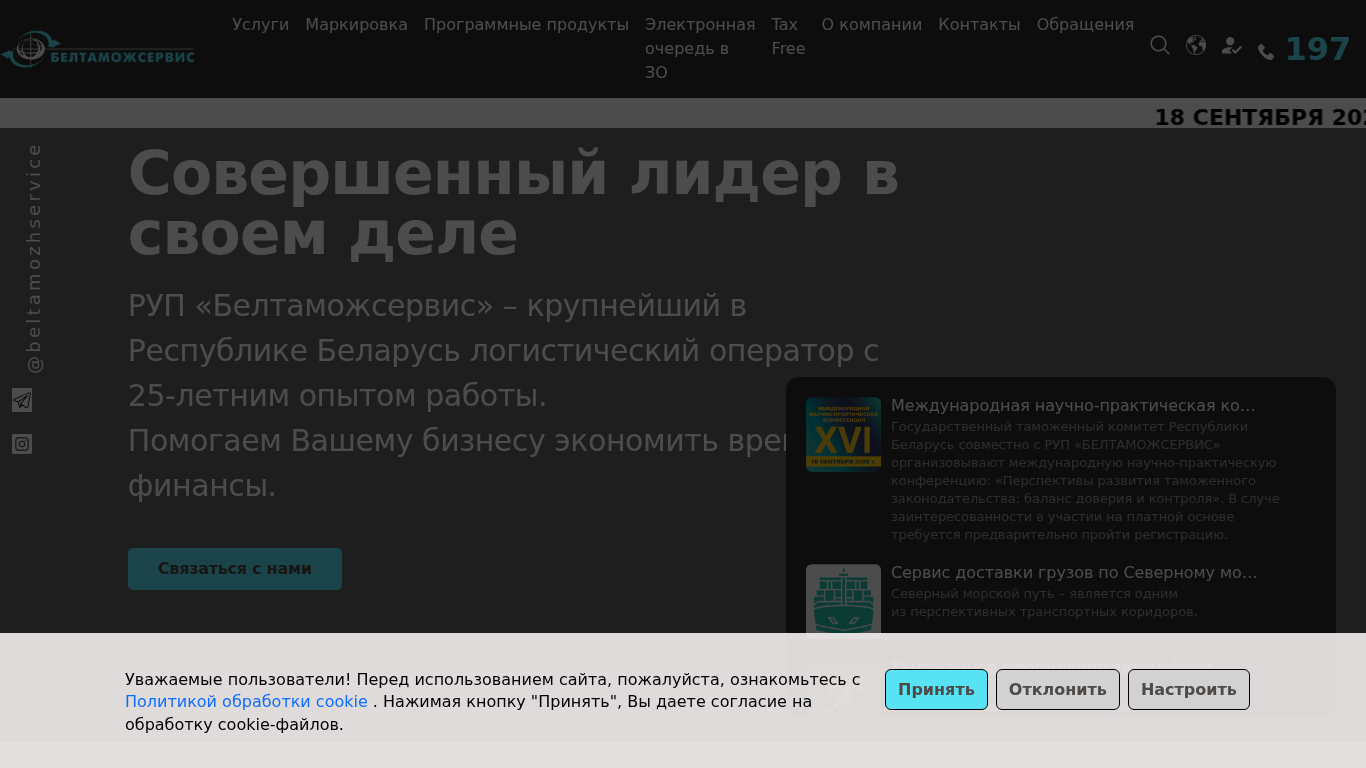The image size is (1366, 768).
Task: Open the О компании menu
Action: coord(872,24)
